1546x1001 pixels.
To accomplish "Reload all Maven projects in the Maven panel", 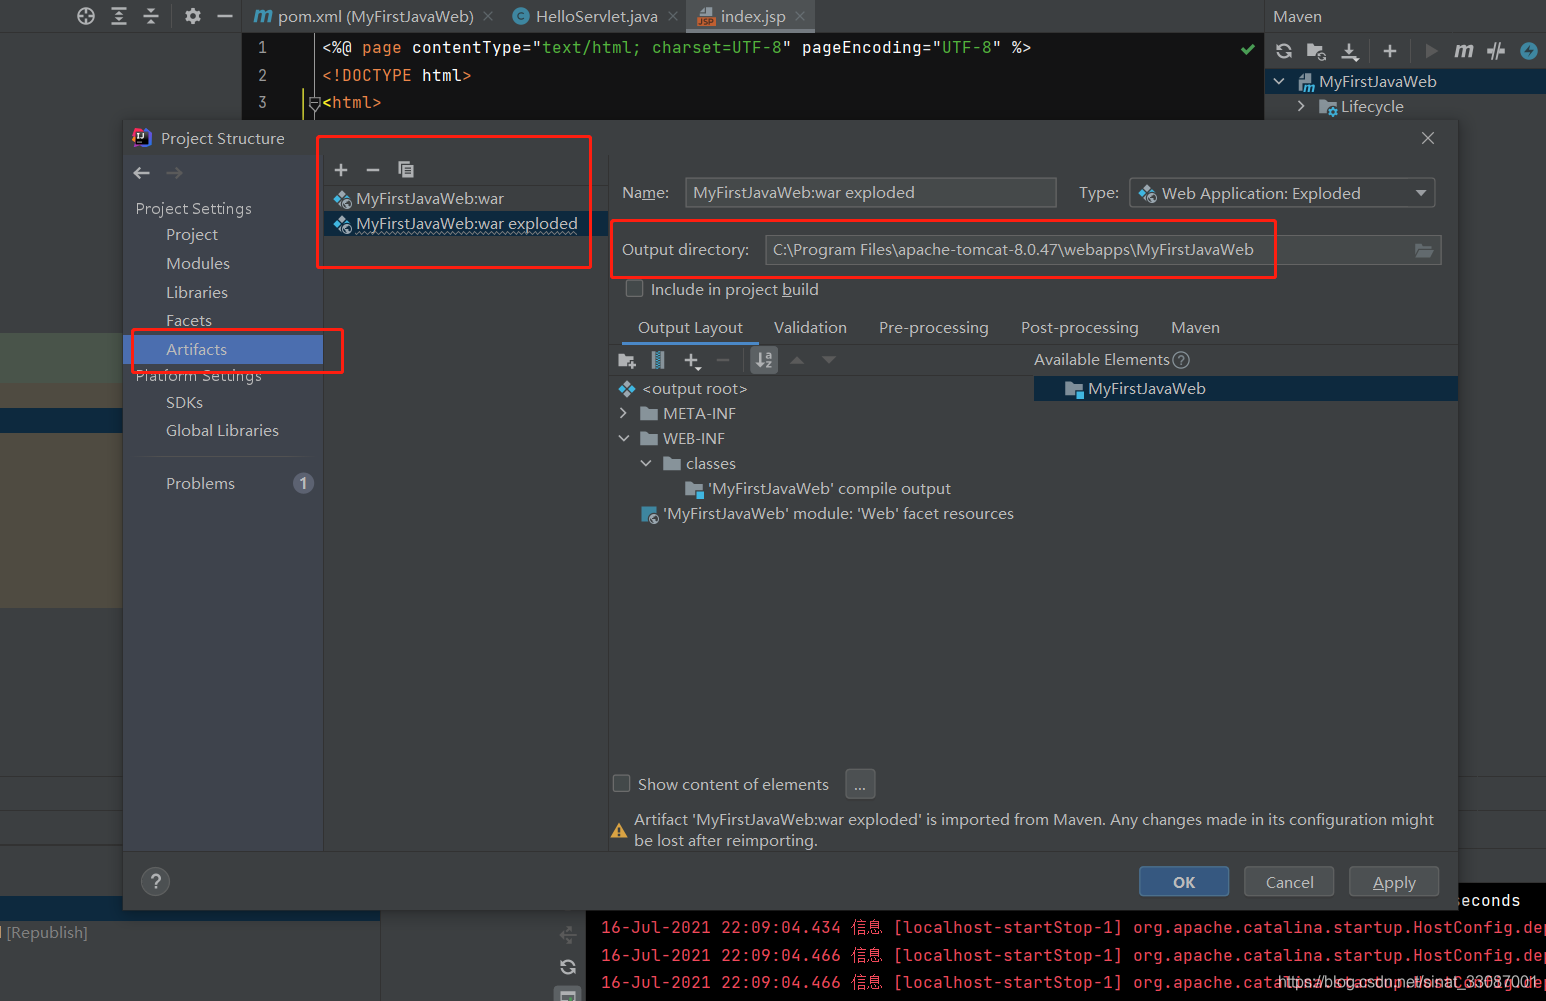I will tap(1284, 51).
